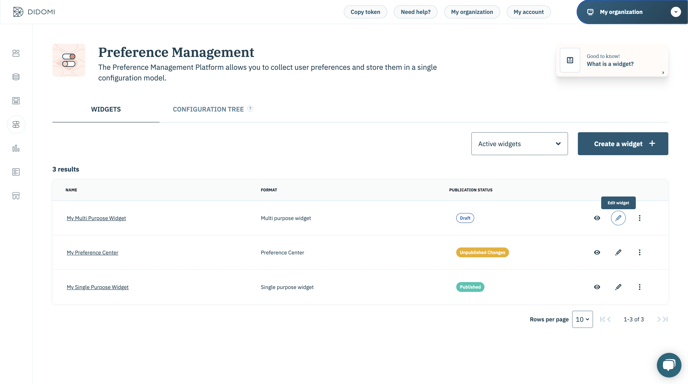Click the Publication Status column header

click(x=470, y=190)
